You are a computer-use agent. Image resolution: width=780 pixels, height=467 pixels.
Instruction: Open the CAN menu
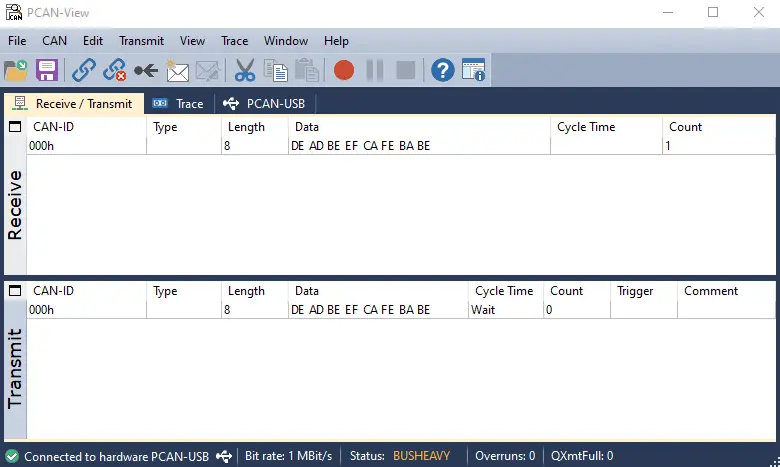[x=54, y=41]
